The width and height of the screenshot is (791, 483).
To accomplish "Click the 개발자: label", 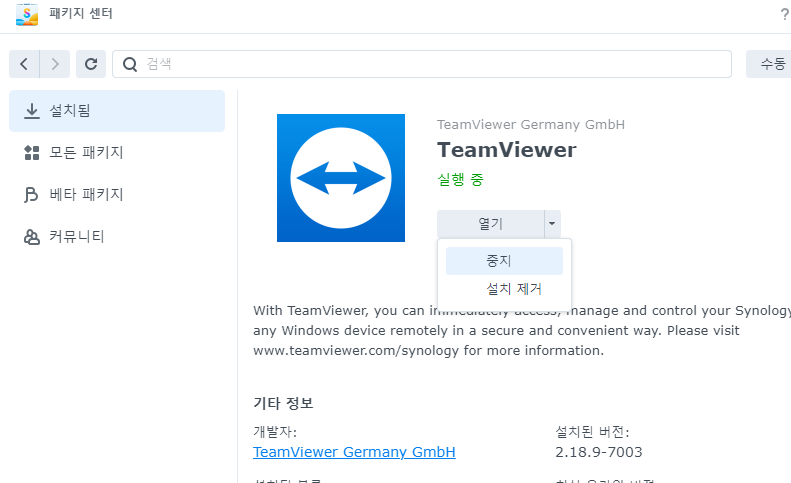I will [275, 432].
